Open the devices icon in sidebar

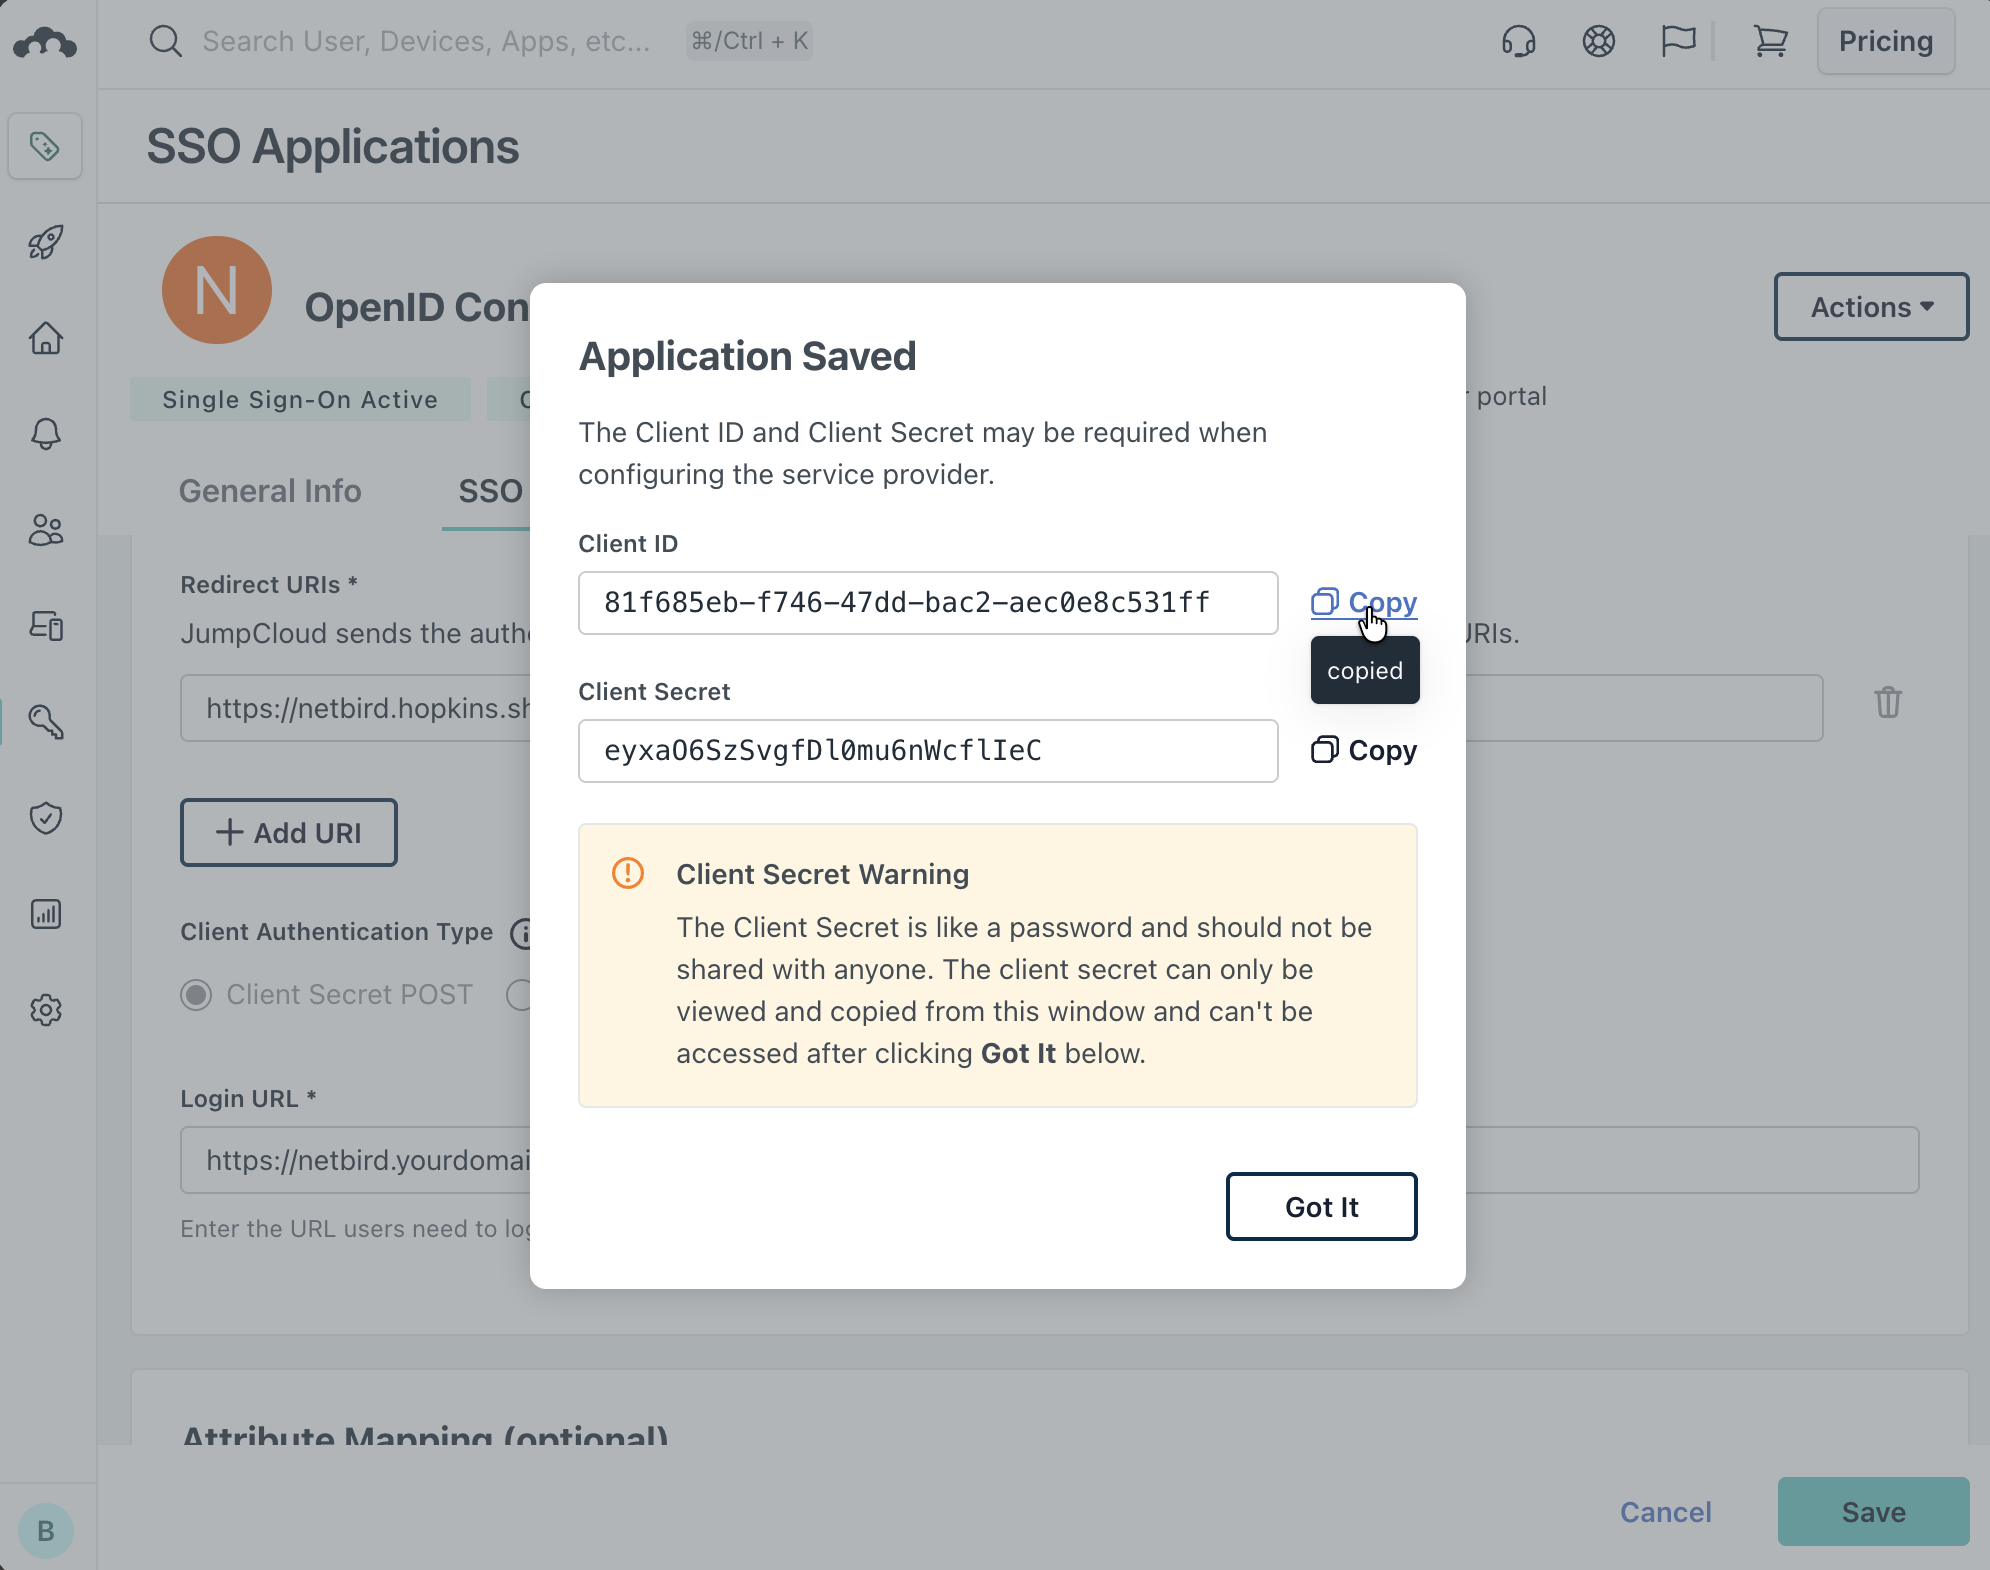pyautogui.click(x=46, y=626)
